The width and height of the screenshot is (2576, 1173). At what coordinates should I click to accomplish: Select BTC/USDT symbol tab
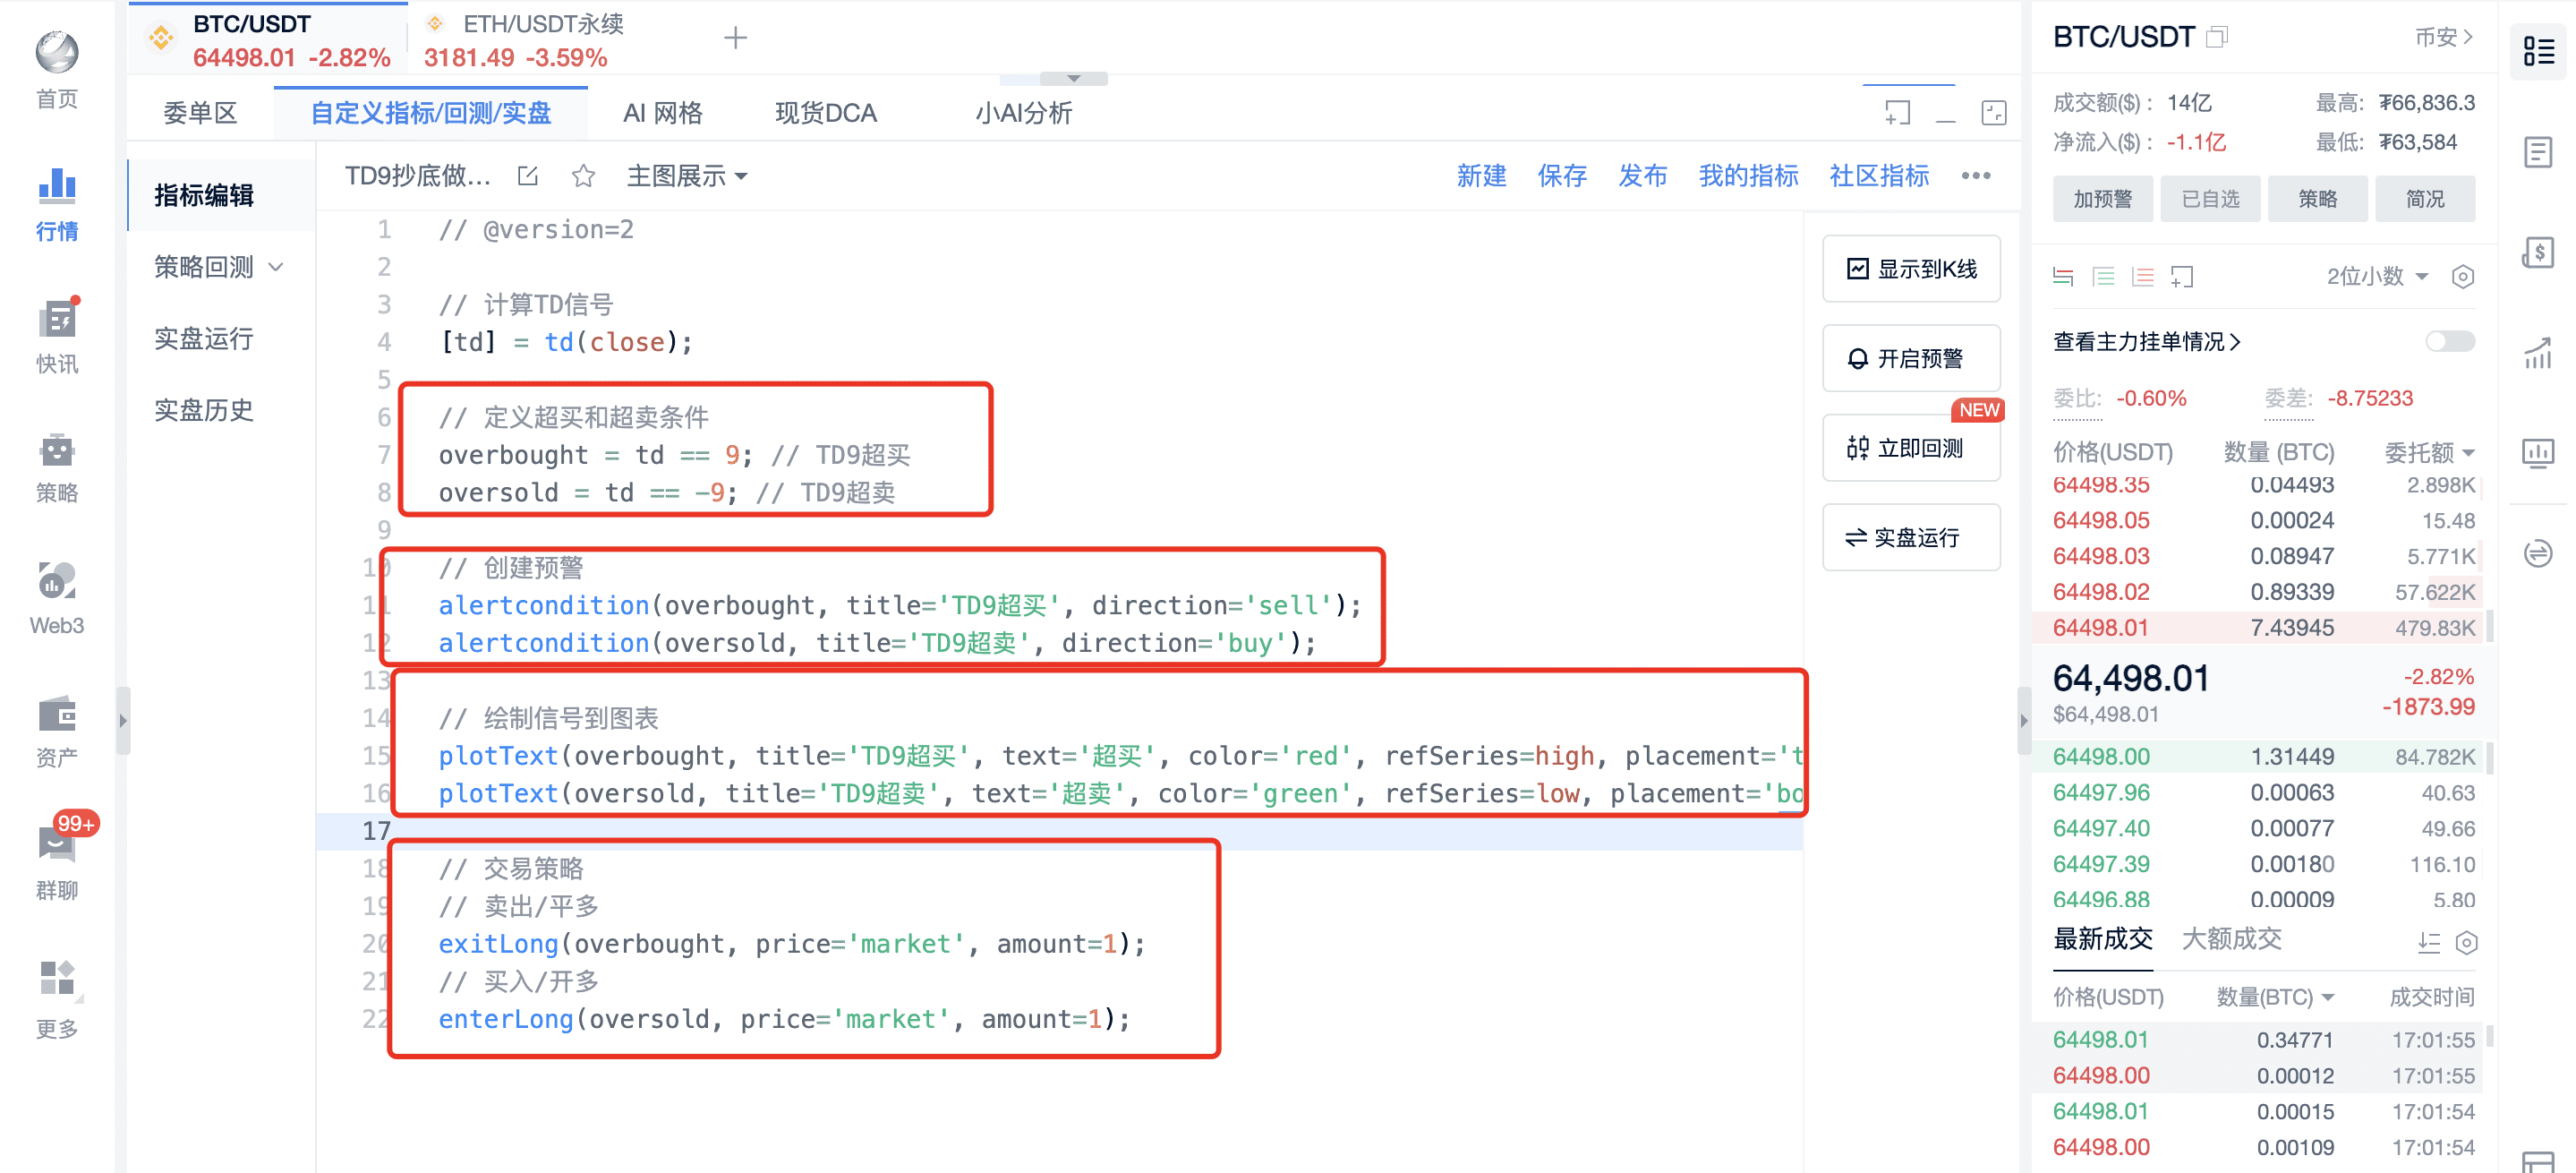(268, 40)
